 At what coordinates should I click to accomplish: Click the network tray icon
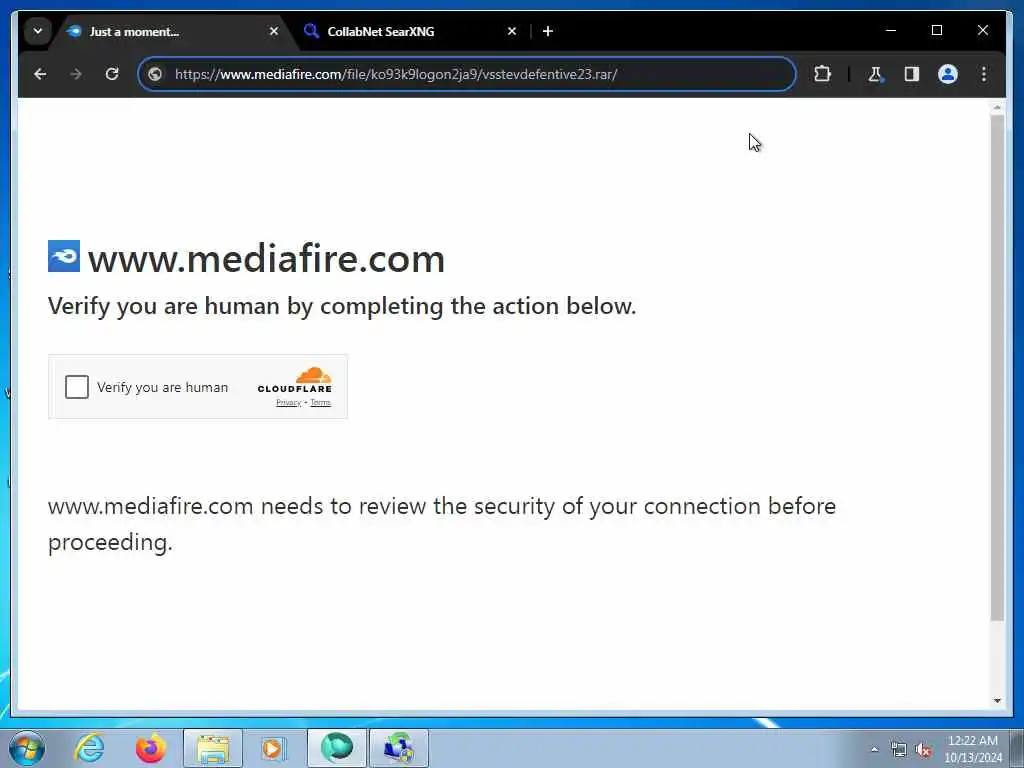point(899,750)
